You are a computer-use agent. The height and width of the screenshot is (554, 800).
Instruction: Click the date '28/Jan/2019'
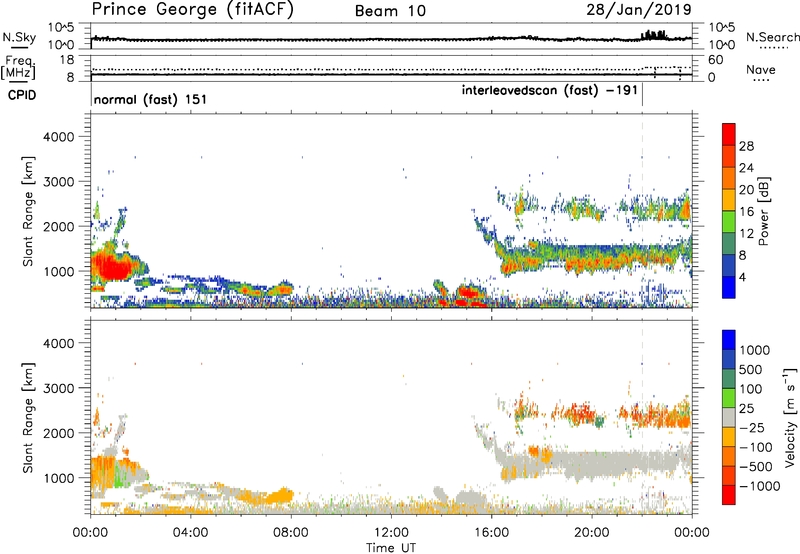coord(639,10)
